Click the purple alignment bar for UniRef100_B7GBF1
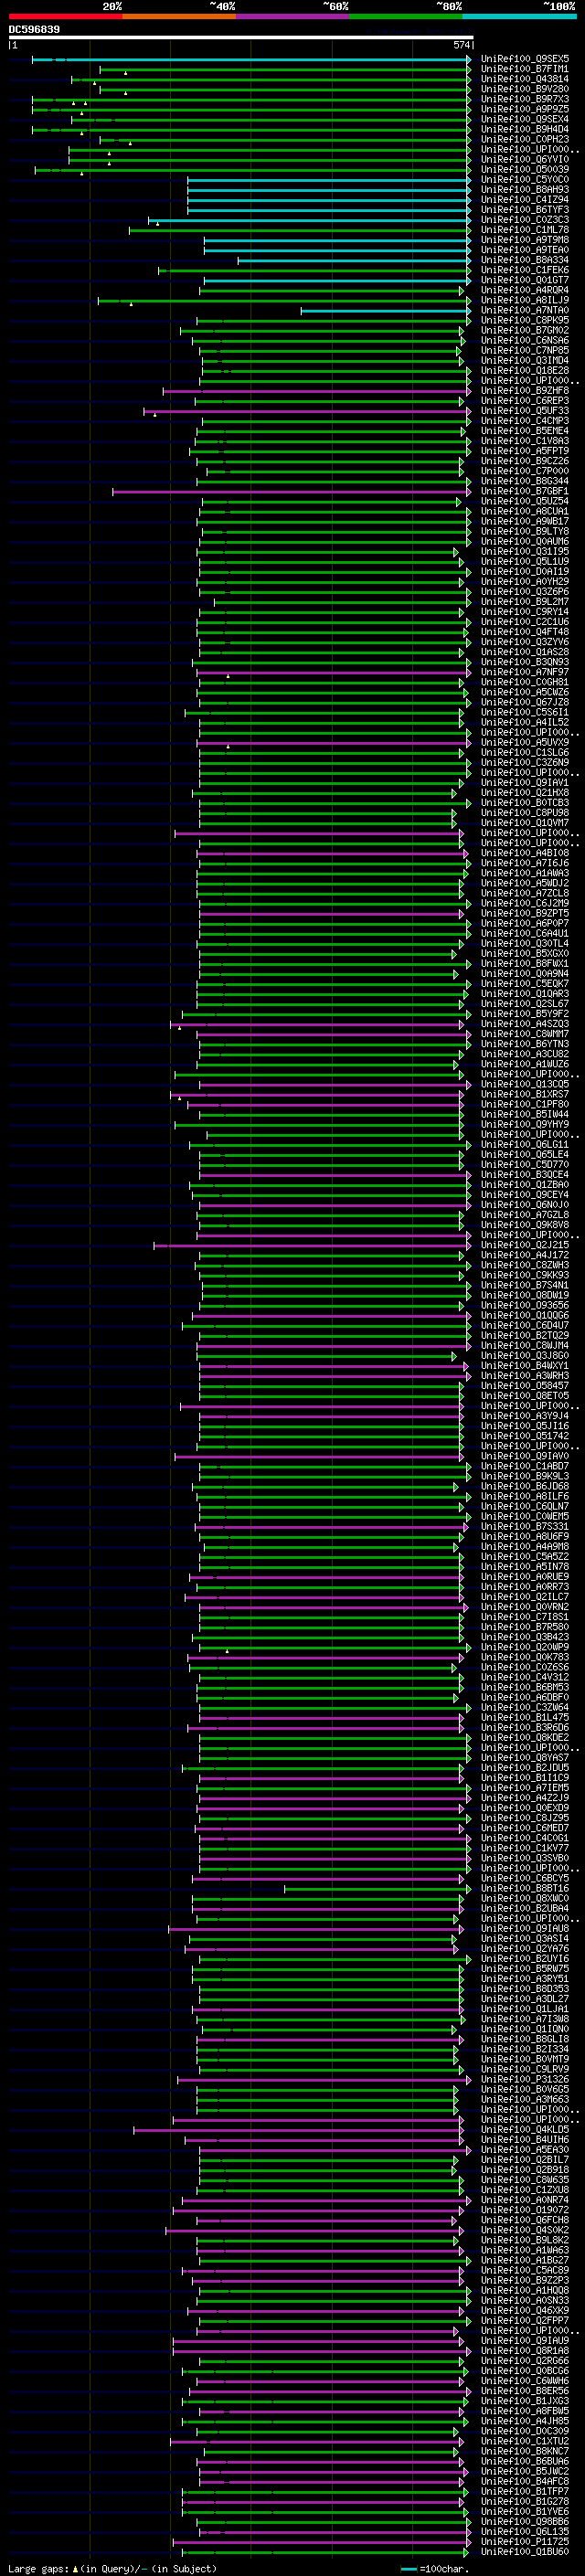Viewport: 585px width, 2576px height. pos(291,491)
